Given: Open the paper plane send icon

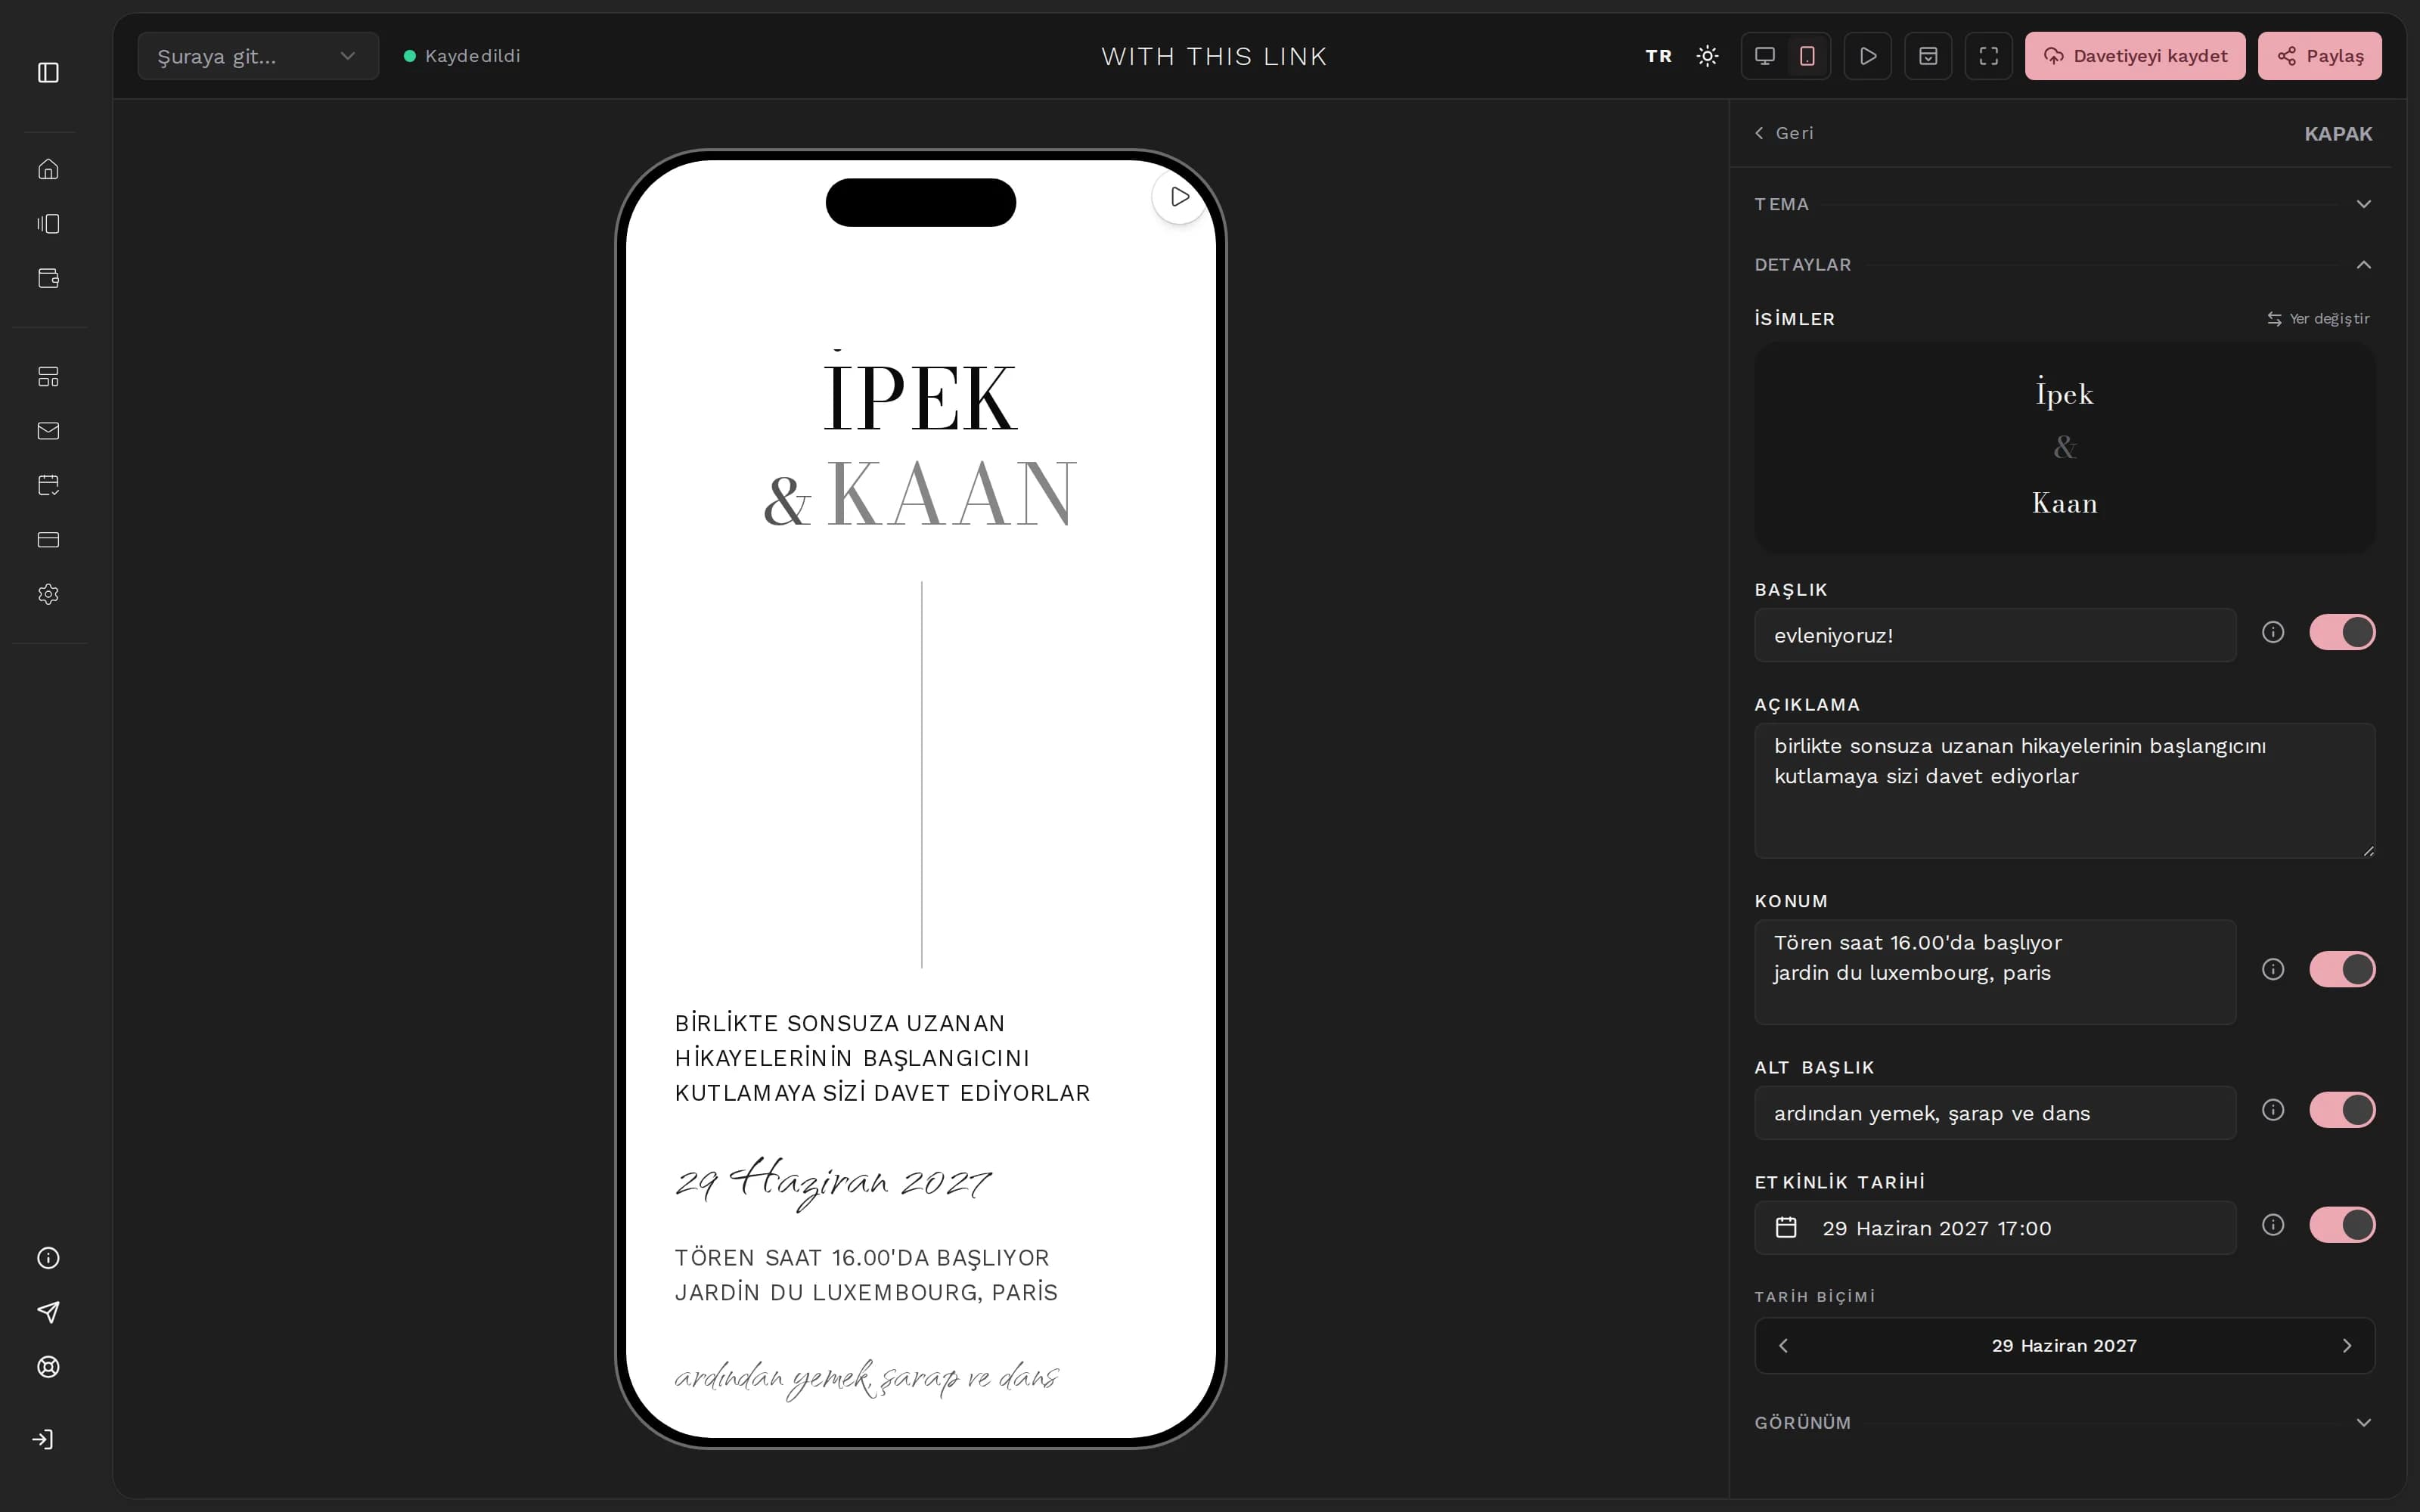Looking at the screenshot, I should click(48, 1312).
